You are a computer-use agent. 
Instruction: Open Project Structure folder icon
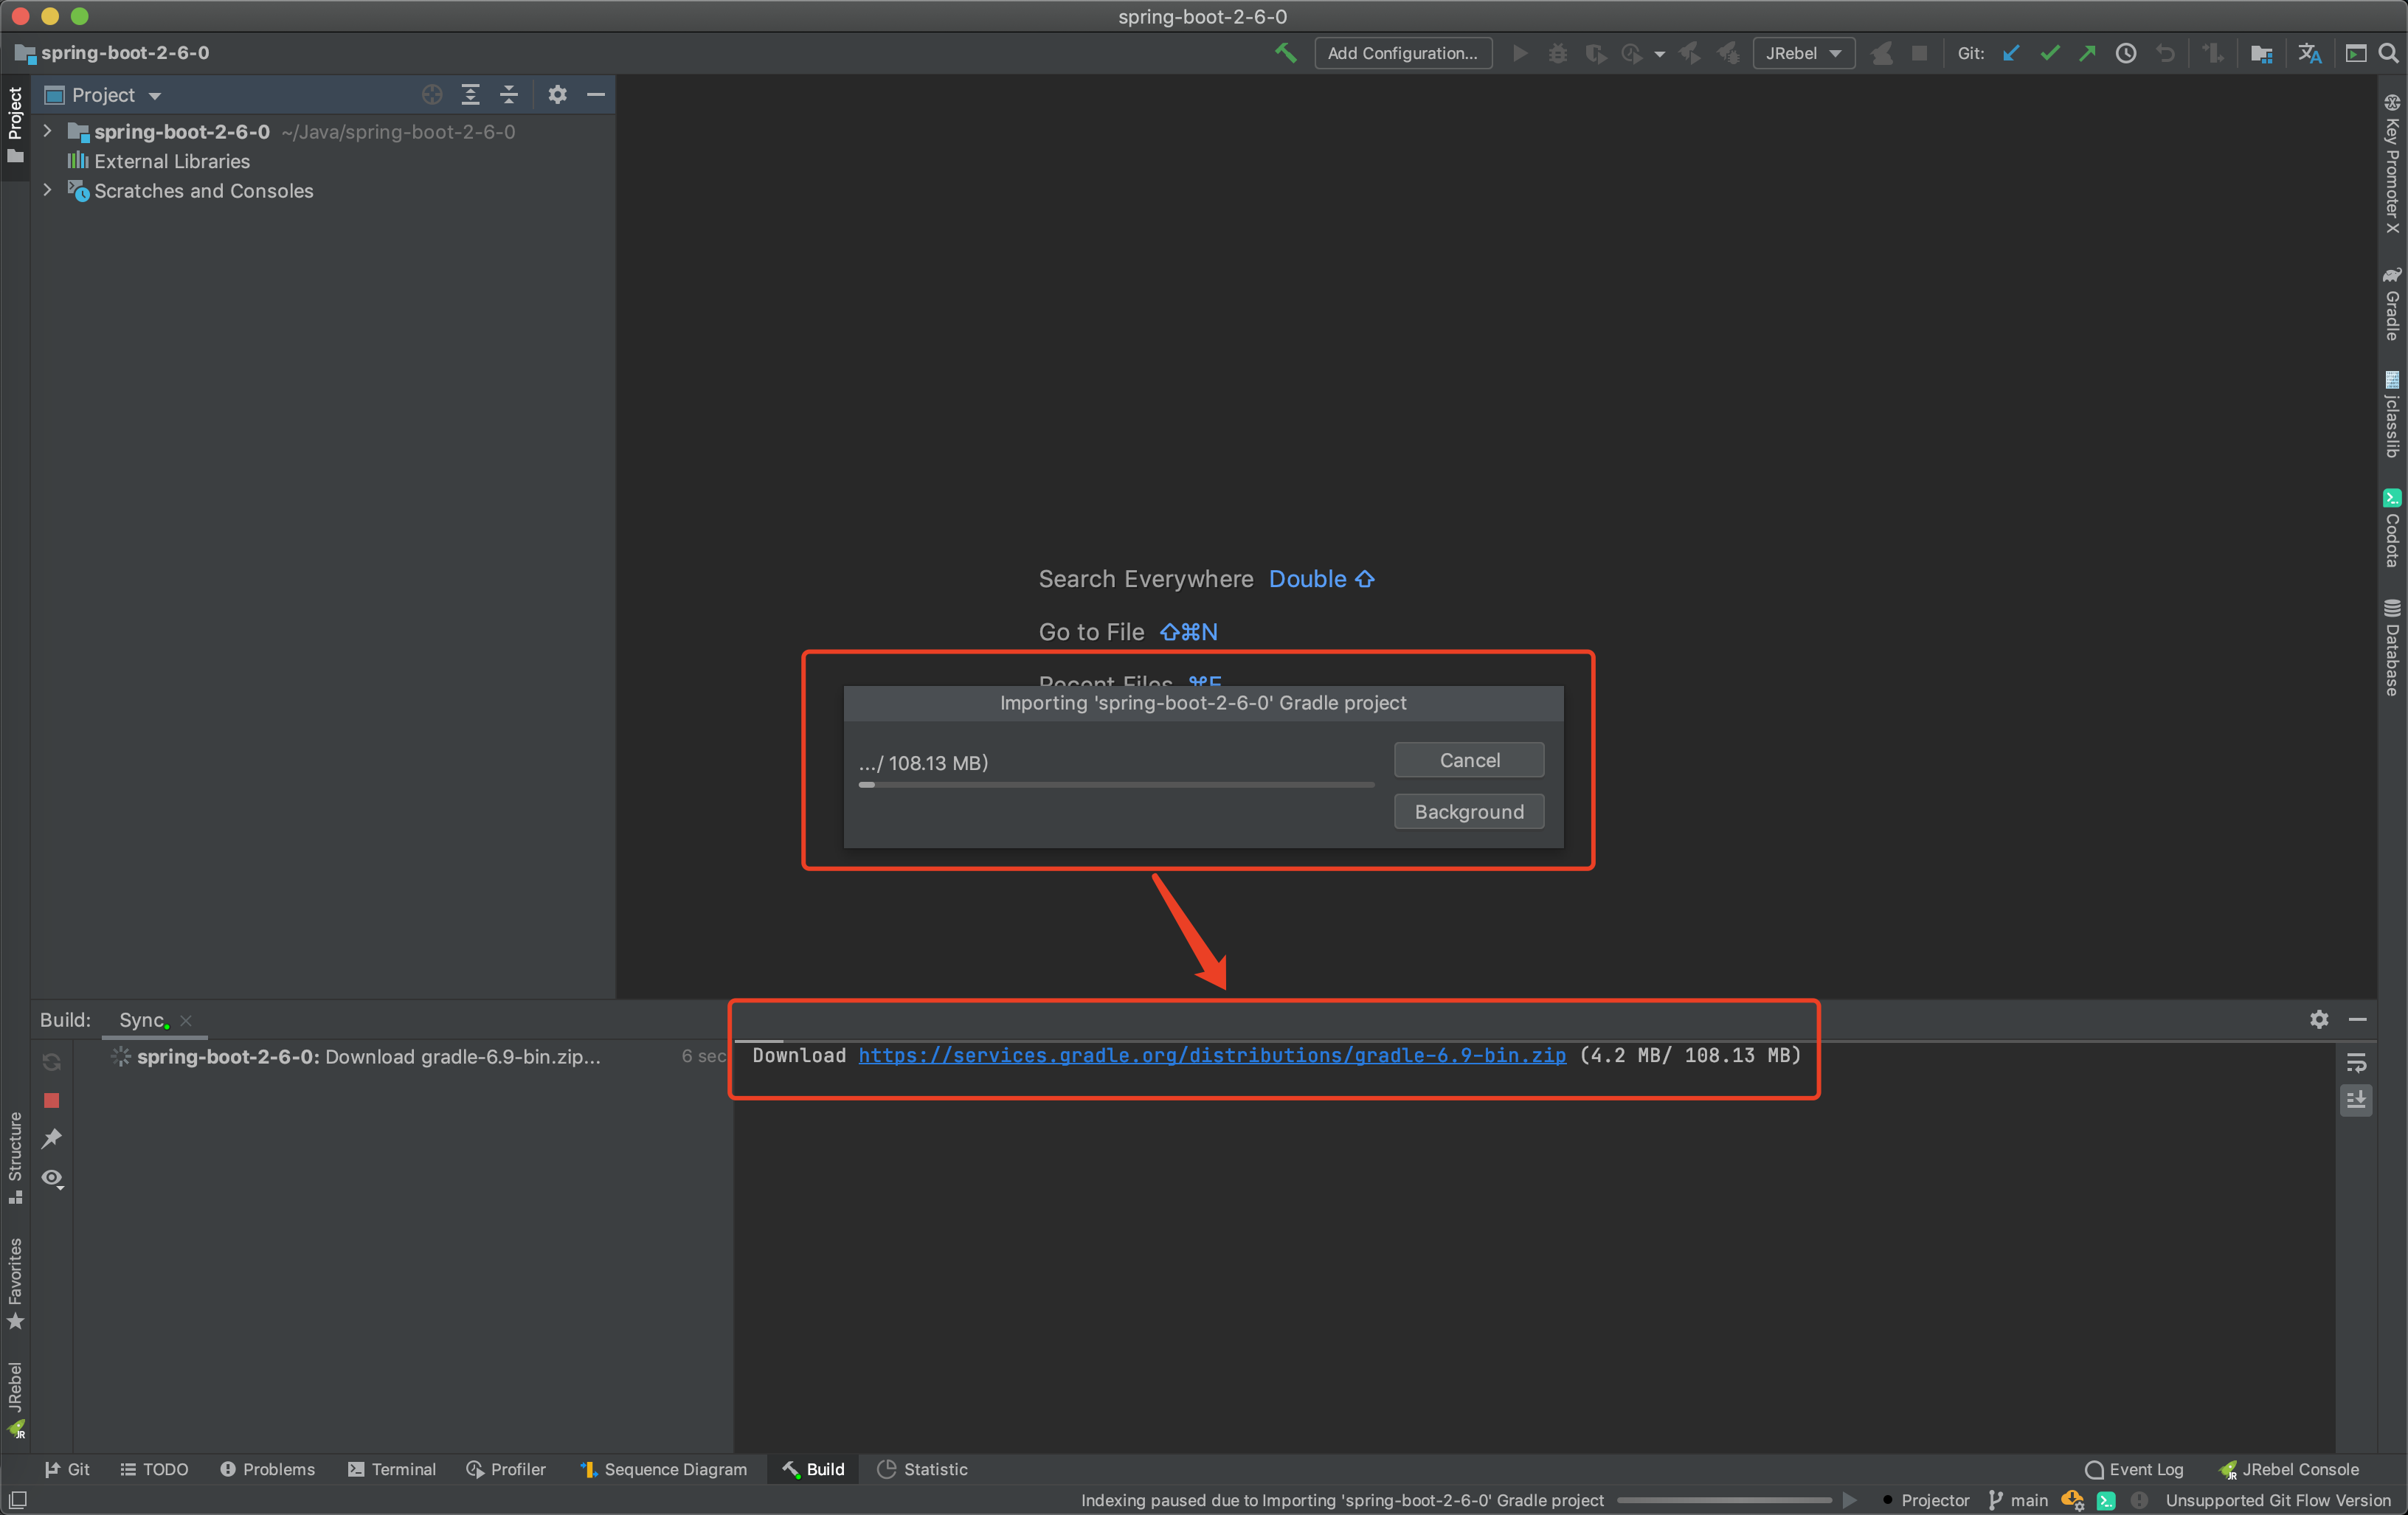pyautogui.click(x=2262, y=53)
